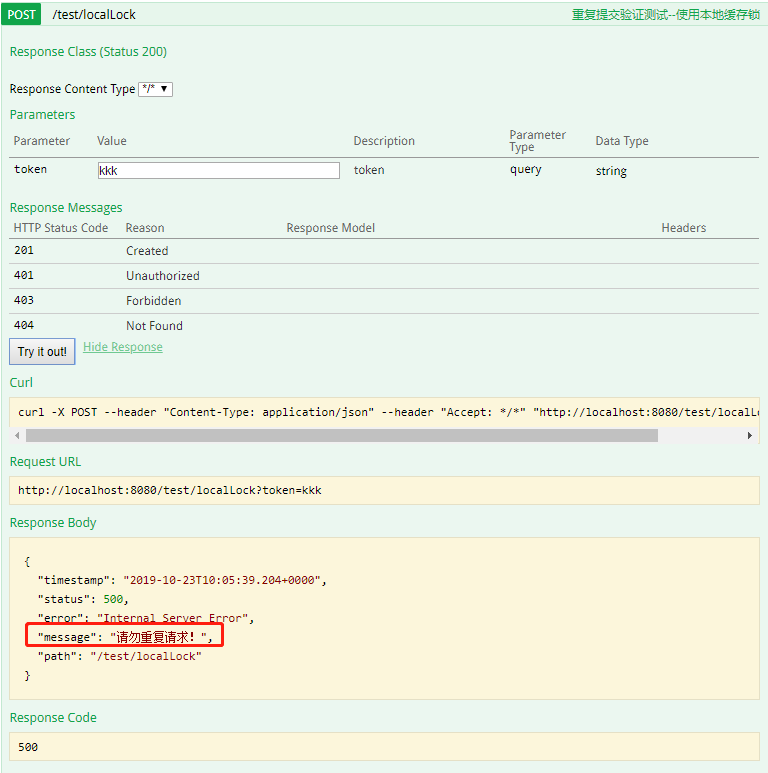Click the horizontal scrollbar thumb under curl
Viewport: 768px width, 773px height.
point(342,436)
